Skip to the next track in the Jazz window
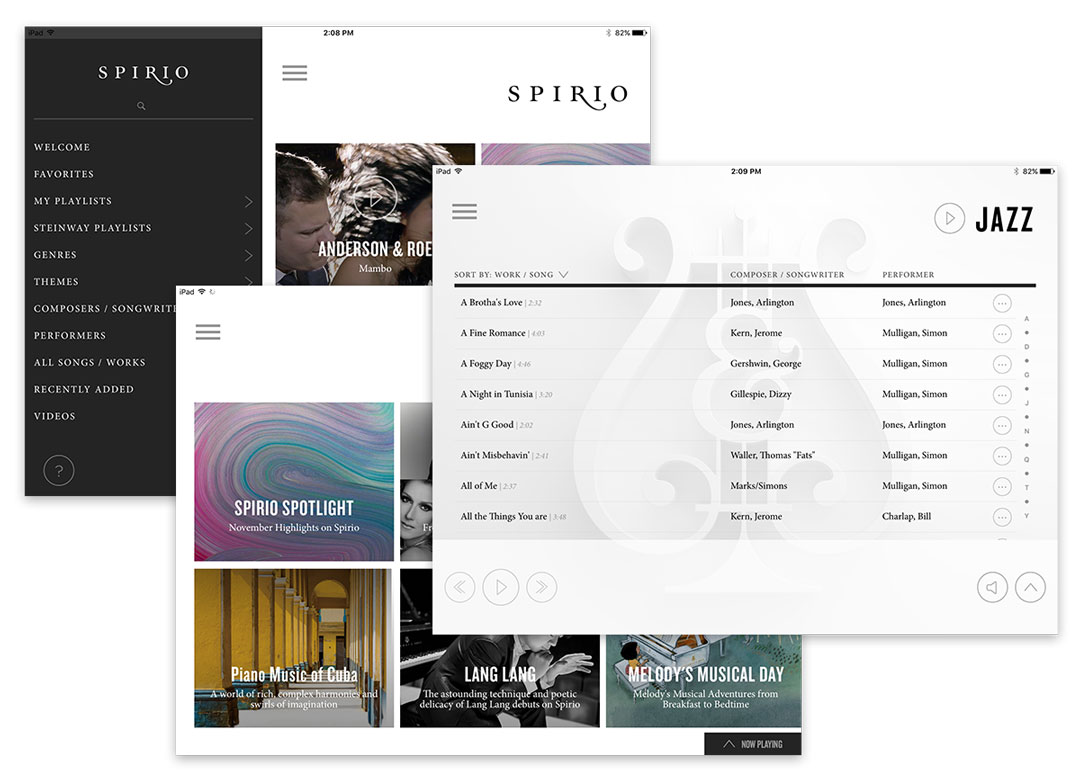This screenshot has width=1080, height=779. click(541, 588)
